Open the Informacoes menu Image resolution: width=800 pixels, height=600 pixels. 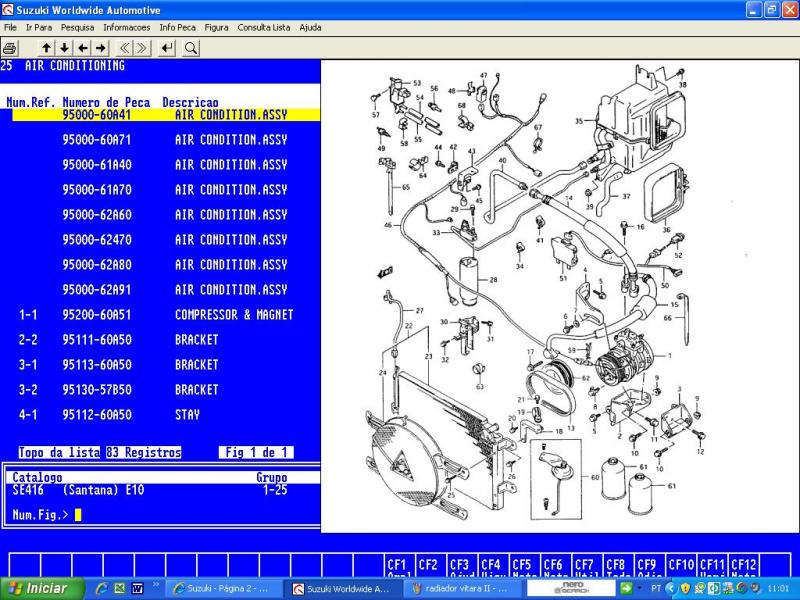coord(127,28)
